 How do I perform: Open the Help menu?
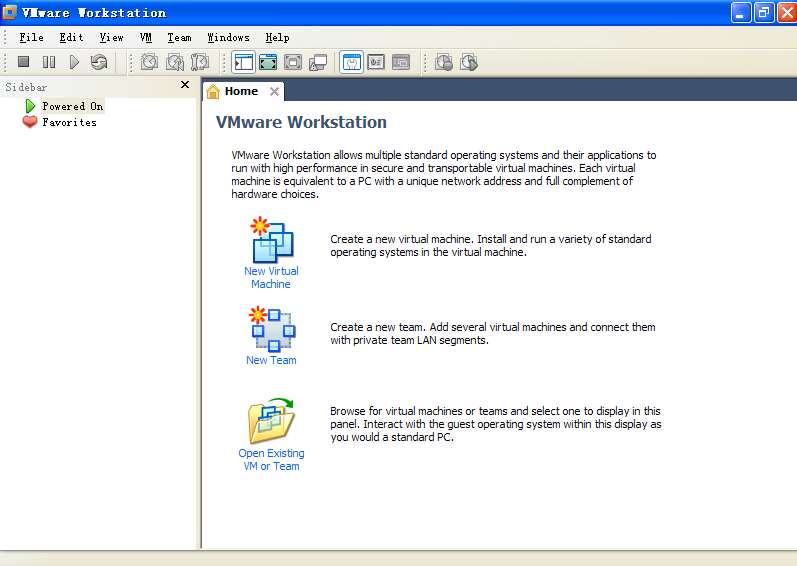click(277, 38)
